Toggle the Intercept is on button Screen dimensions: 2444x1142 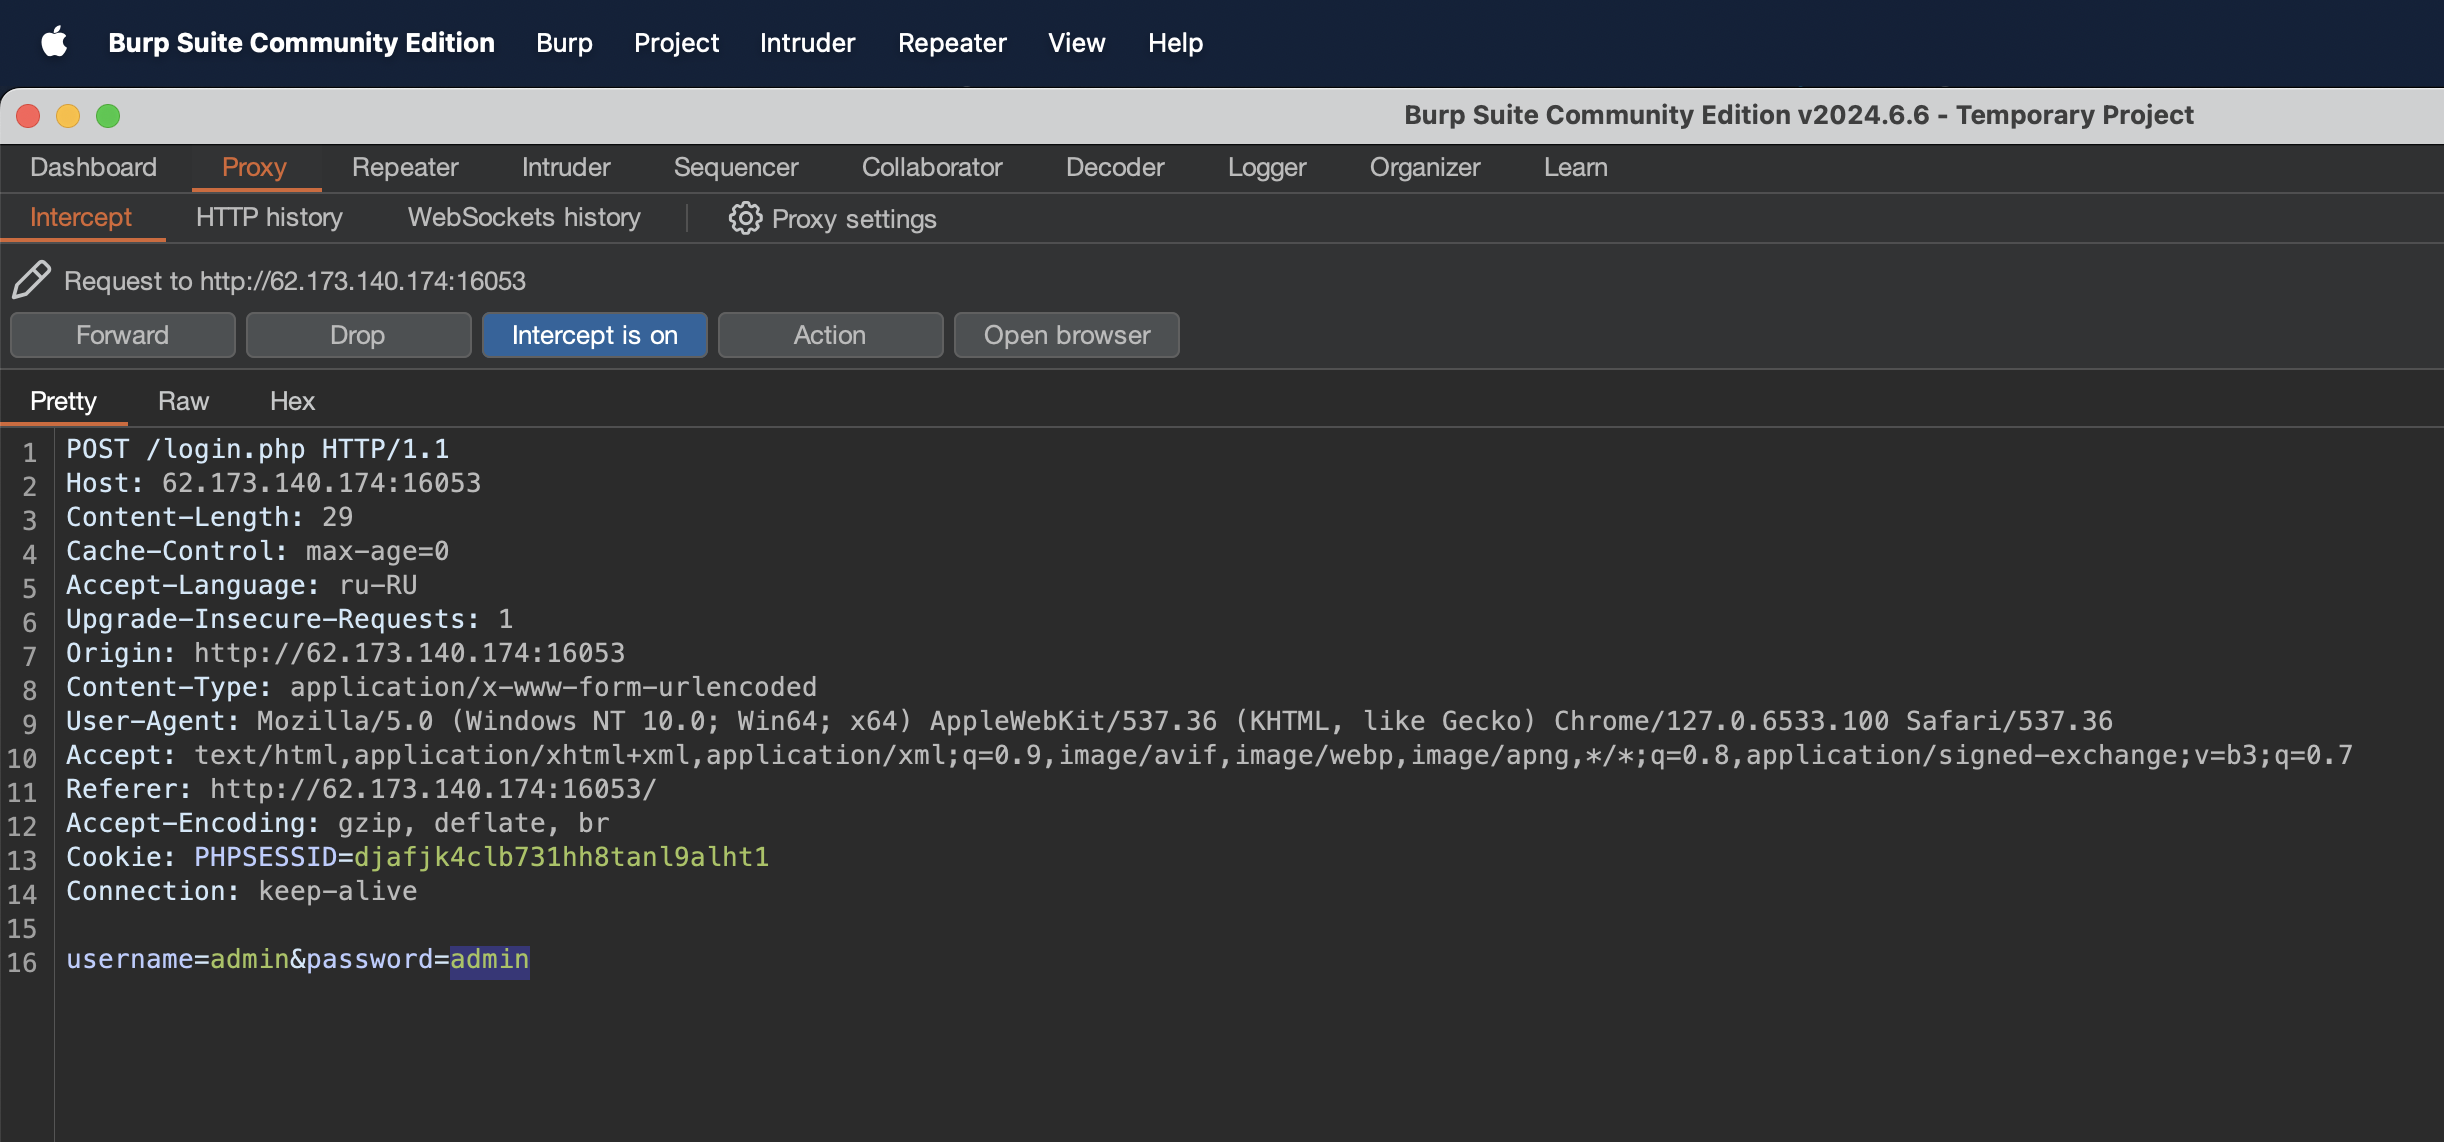[x=594, y=335]
